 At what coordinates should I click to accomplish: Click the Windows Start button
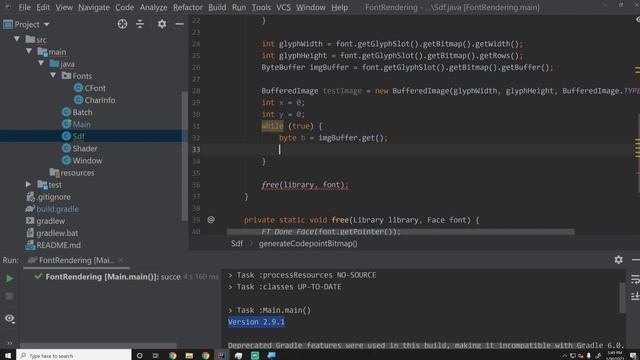click(8, 356)
